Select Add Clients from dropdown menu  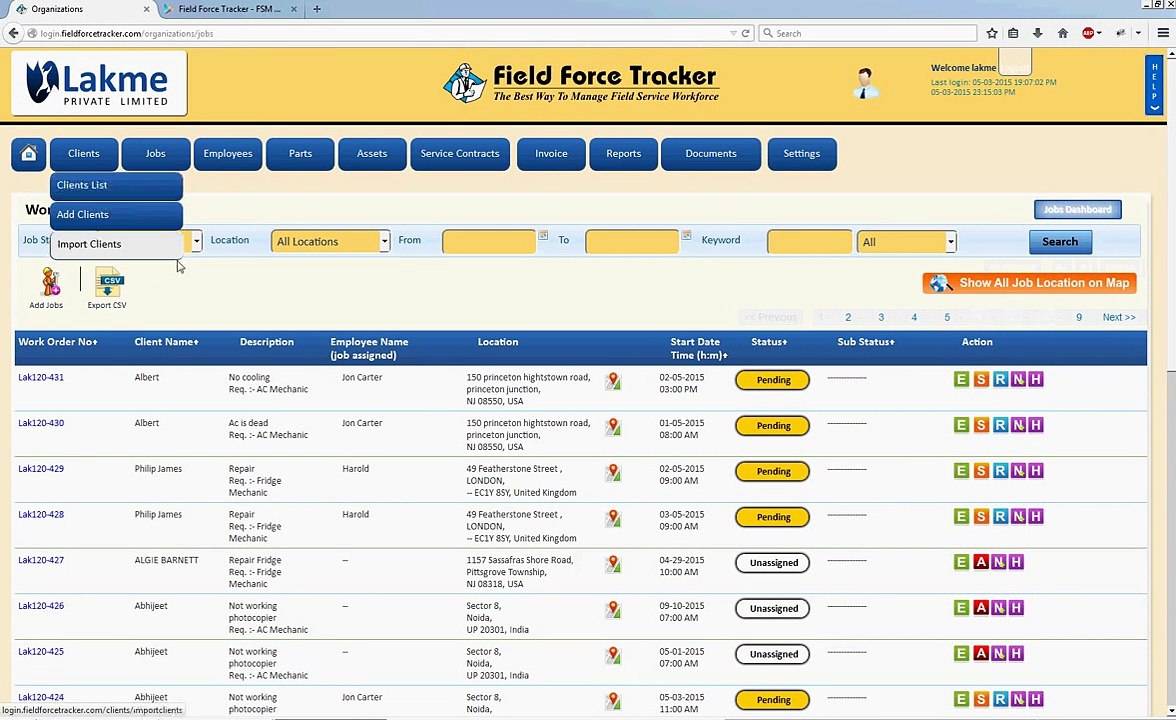(116, 214)
